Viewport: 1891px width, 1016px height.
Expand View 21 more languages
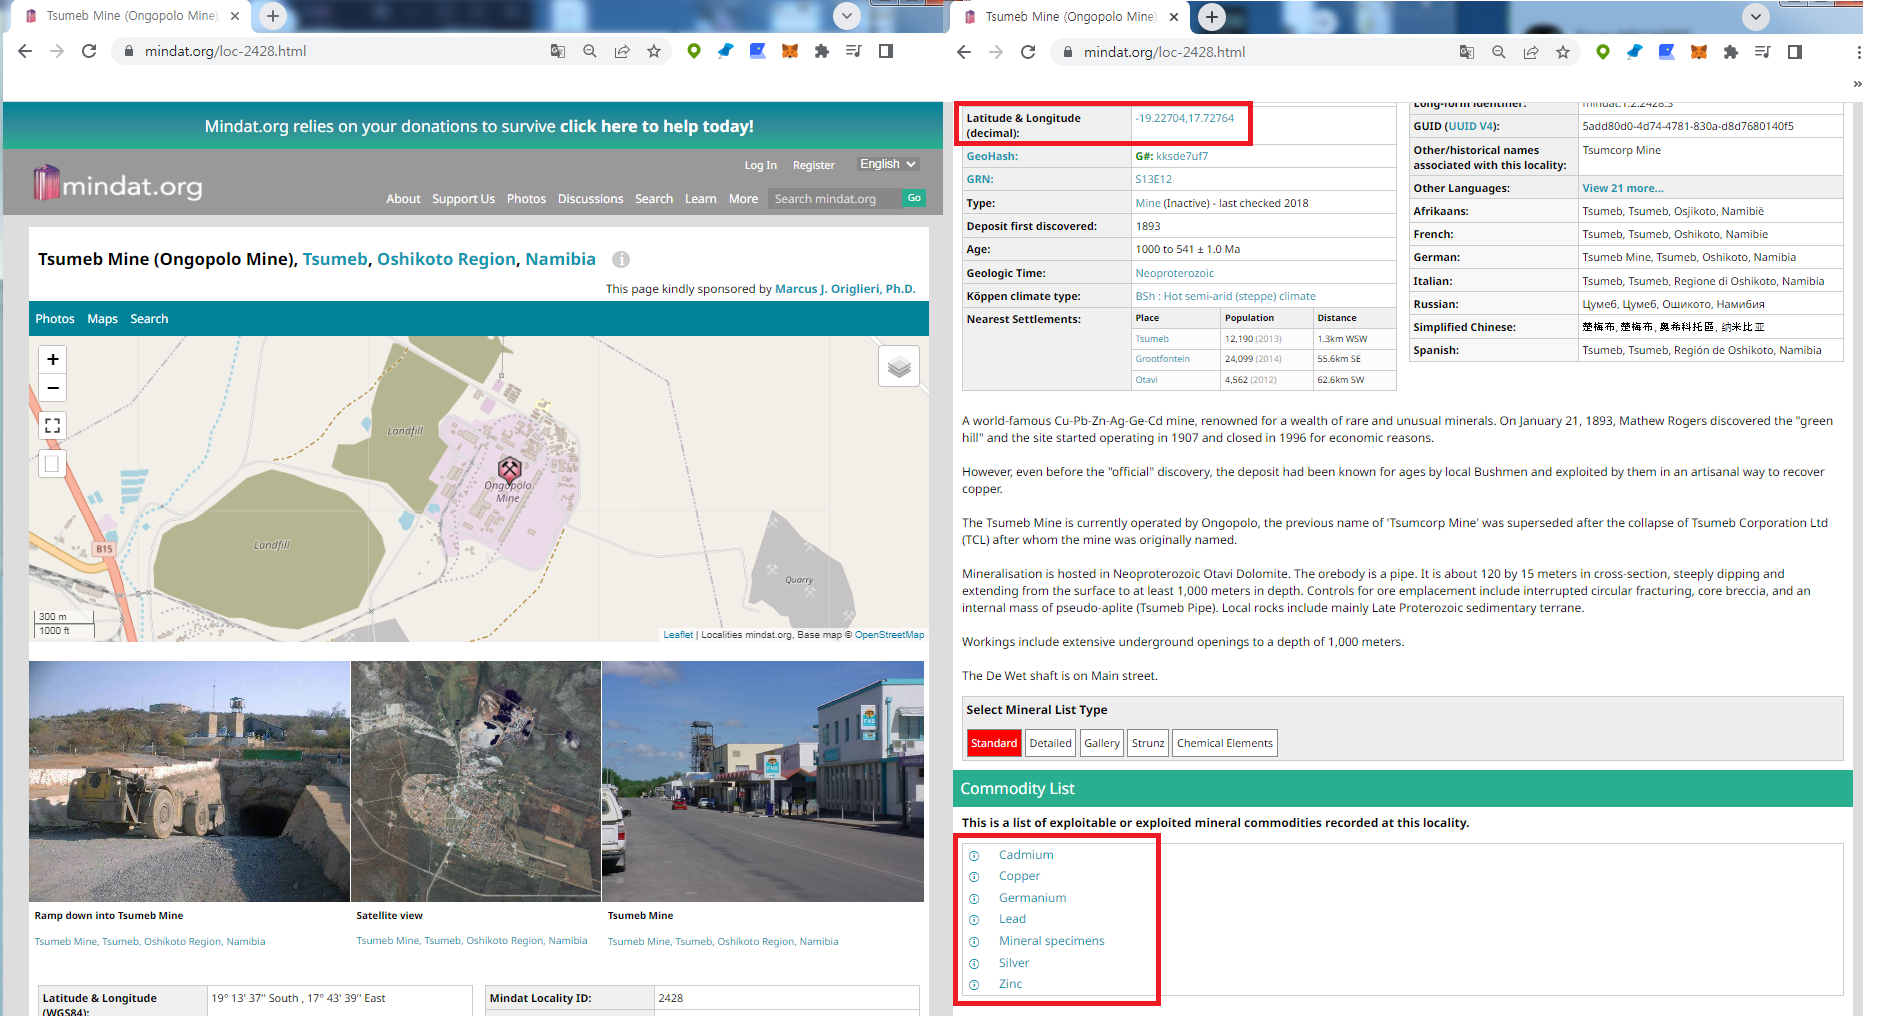coord(1623,188)
